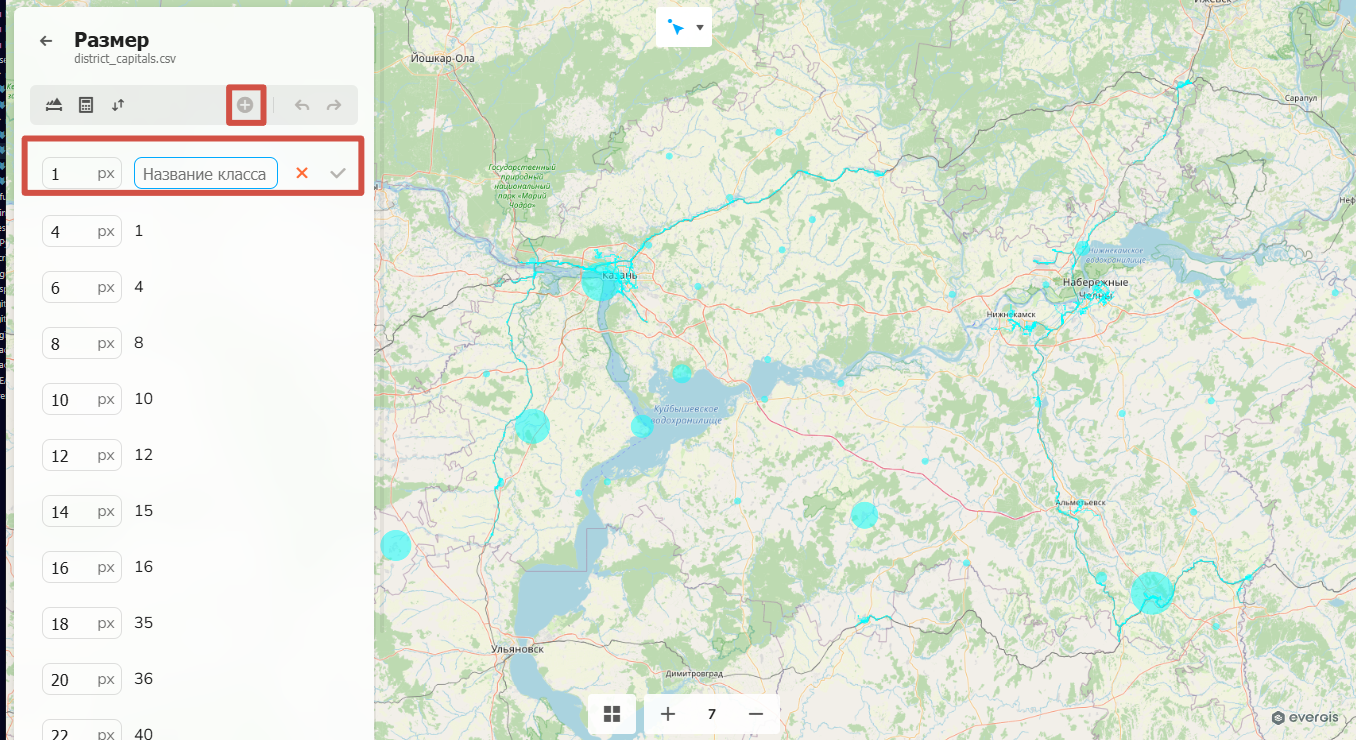Click the Димитровград label on map

coord(693,674)
